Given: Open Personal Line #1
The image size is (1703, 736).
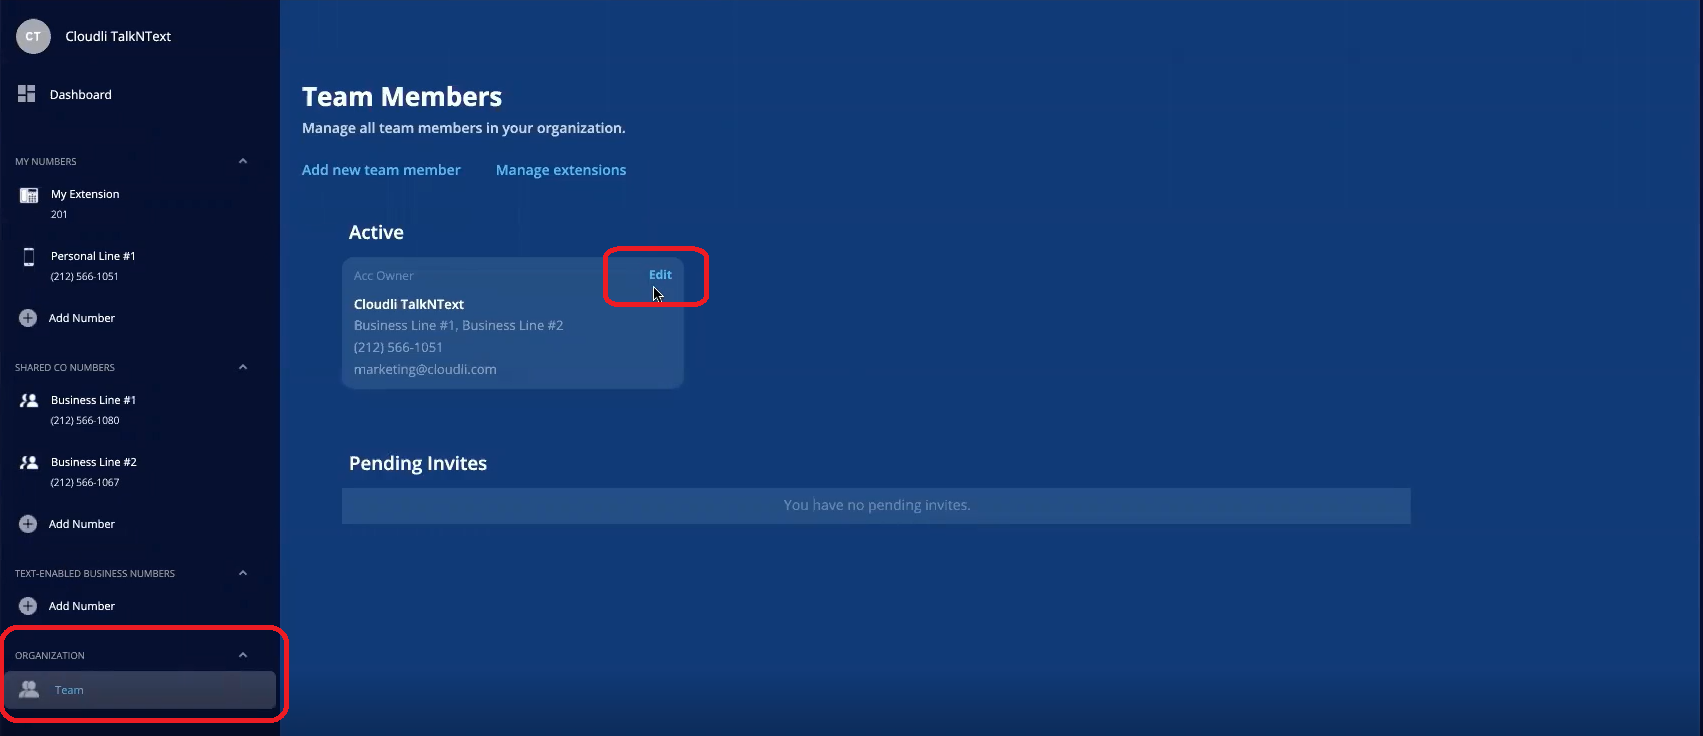Looking at the screenshot, I should click(93, 265).
